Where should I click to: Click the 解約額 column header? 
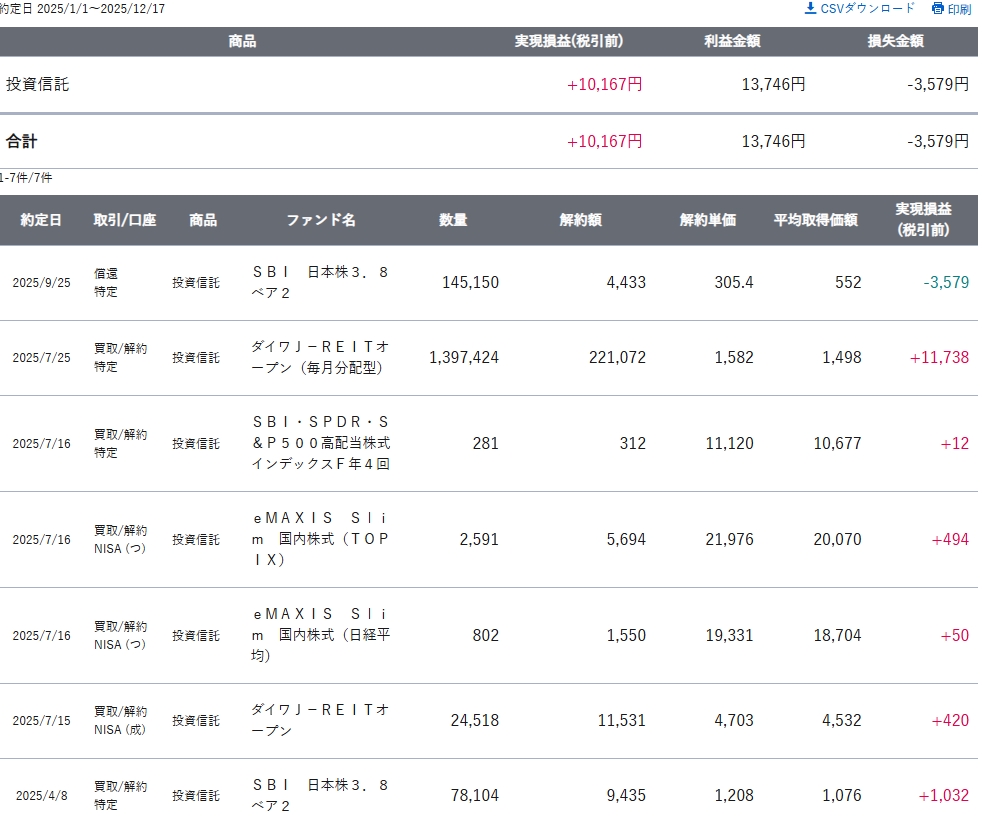coord(580,220)
